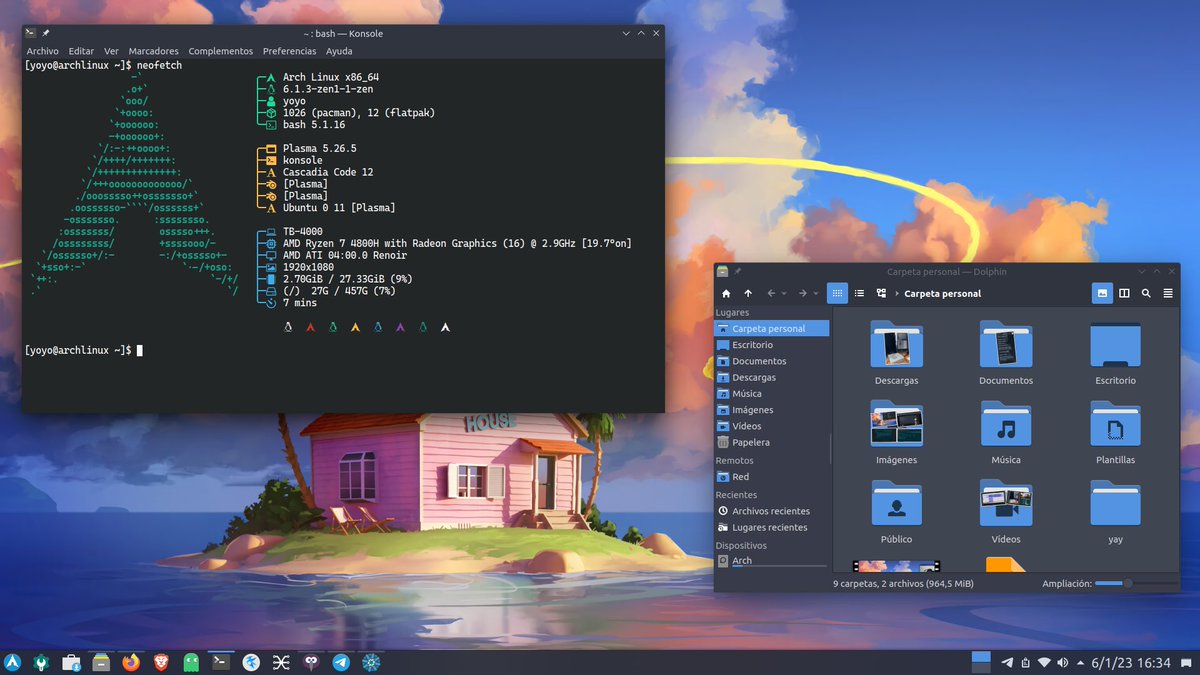Open the Wi-Fi network tray icon
This screenshot has height=675, width=1200.
[x=1044, y=662]
